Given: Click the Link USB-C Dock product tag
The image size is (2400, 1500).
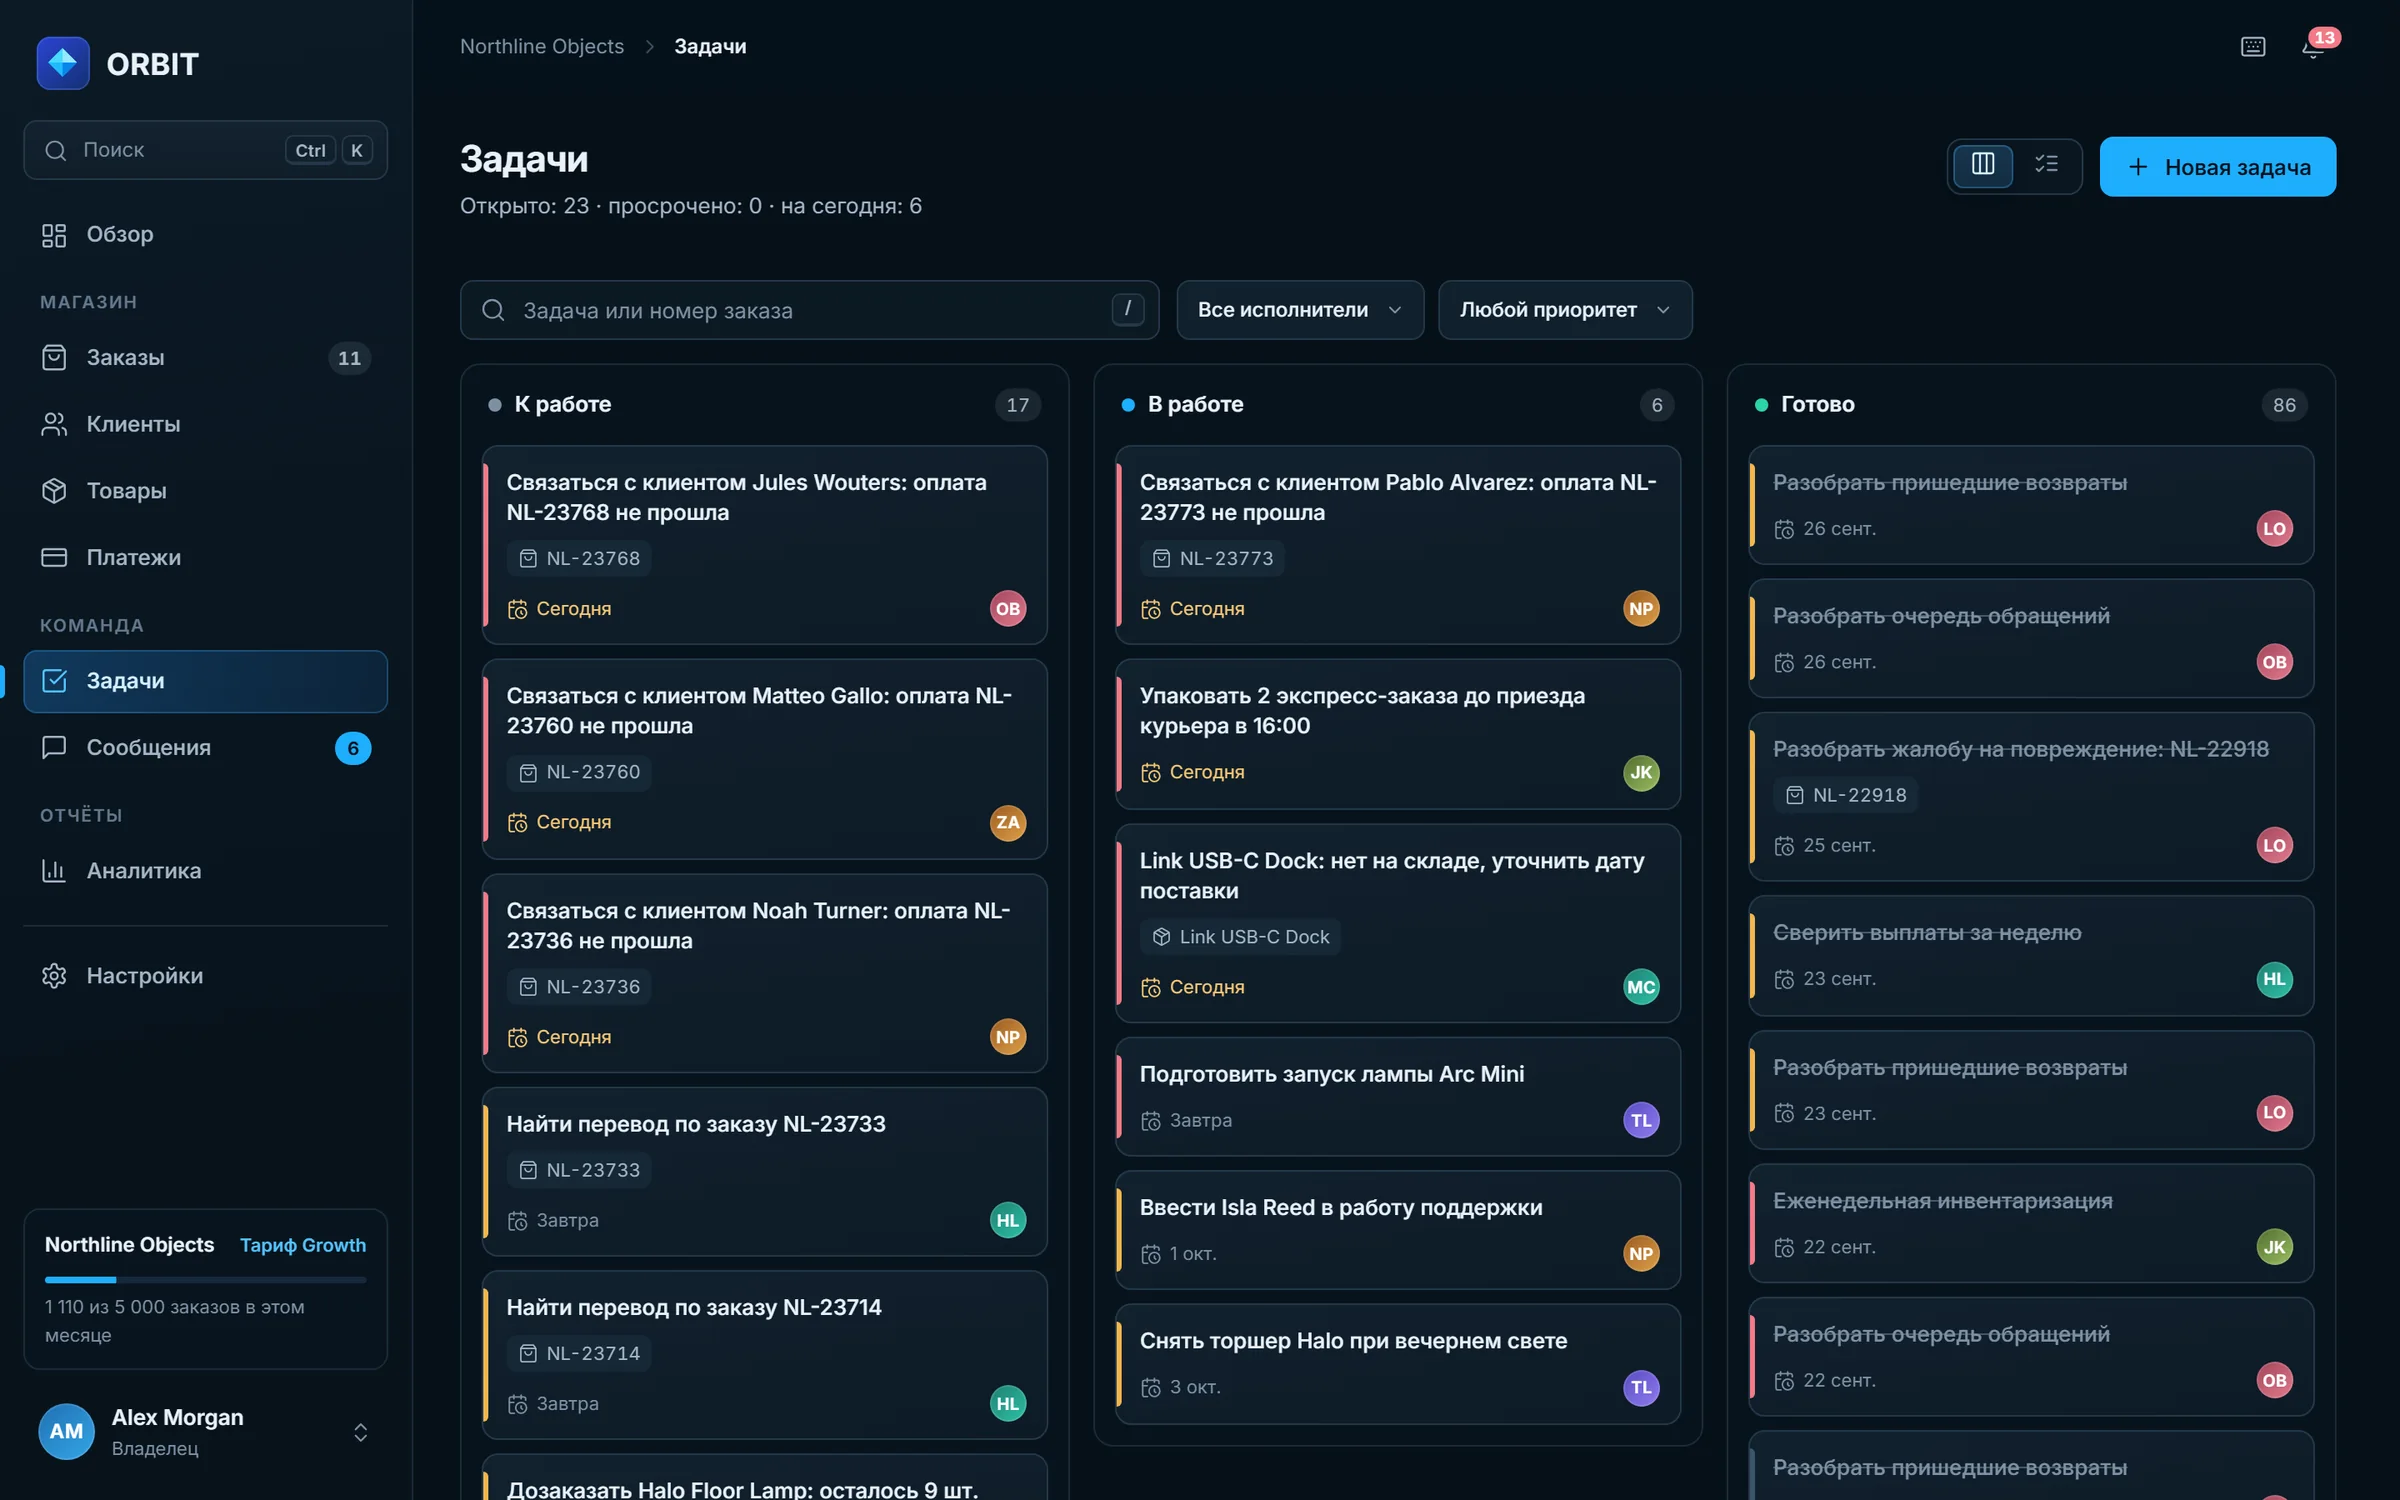Looking at the screenshot, I should pyautogui.click(x=1240, y=937).
